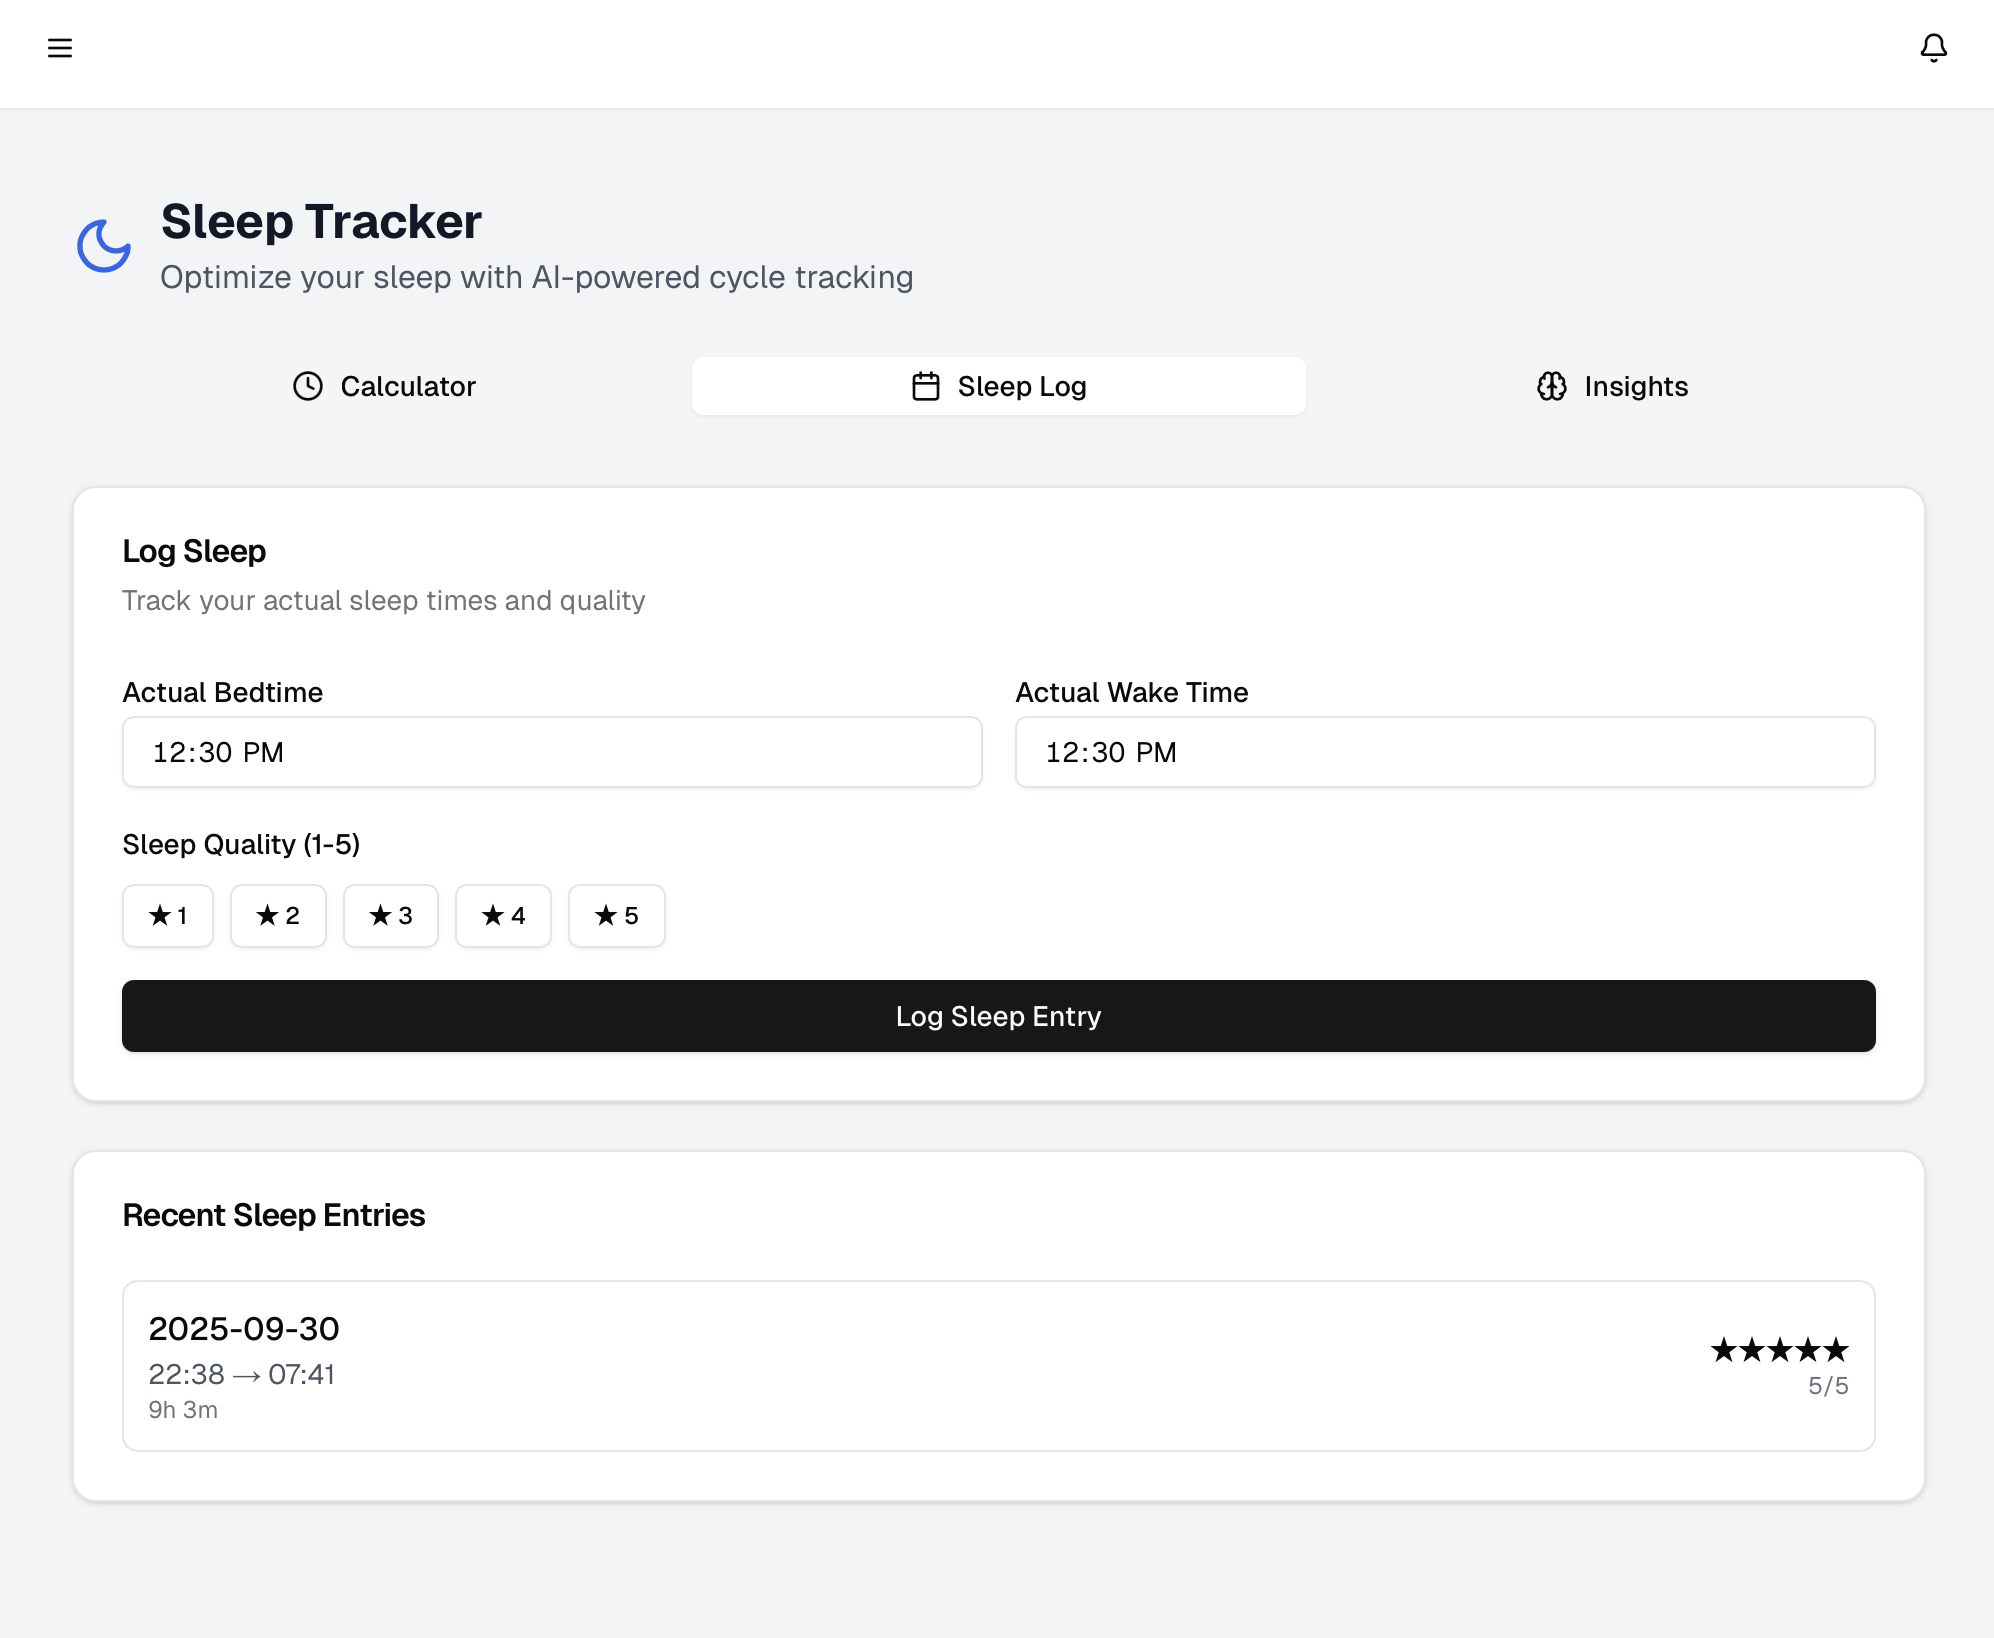Select sleep quality rating 1

click(x=168, y=915)
